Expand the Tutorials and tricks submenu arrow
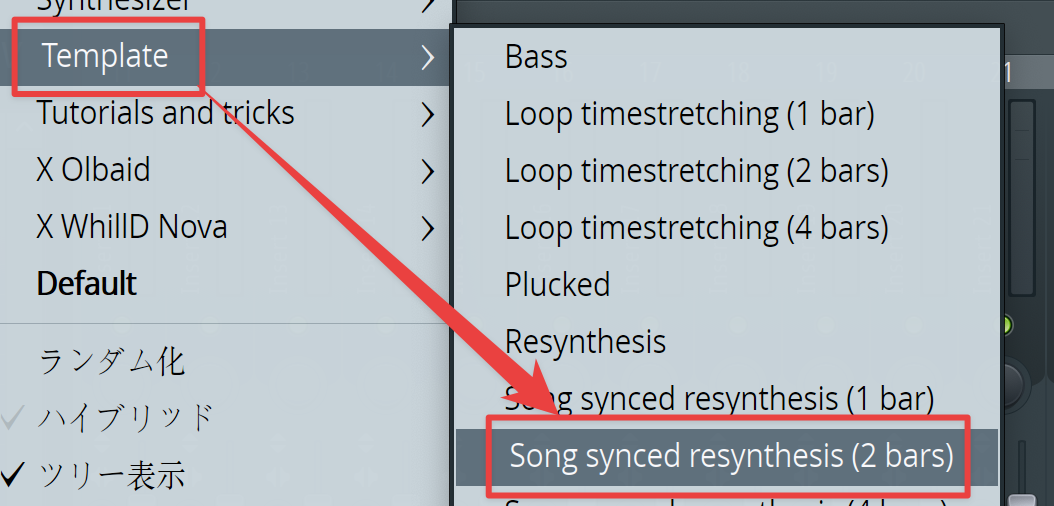Viewport: 1054px width, 506px height. 428,115
